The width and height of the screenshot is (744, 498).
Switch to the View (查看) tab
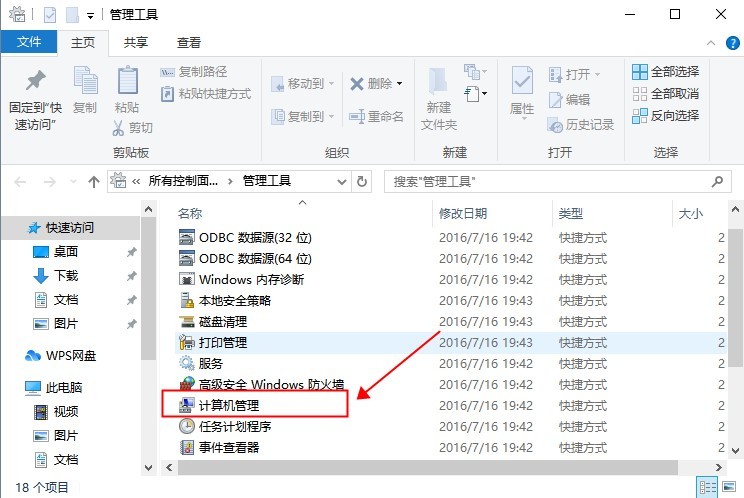[x=189, y=43]
